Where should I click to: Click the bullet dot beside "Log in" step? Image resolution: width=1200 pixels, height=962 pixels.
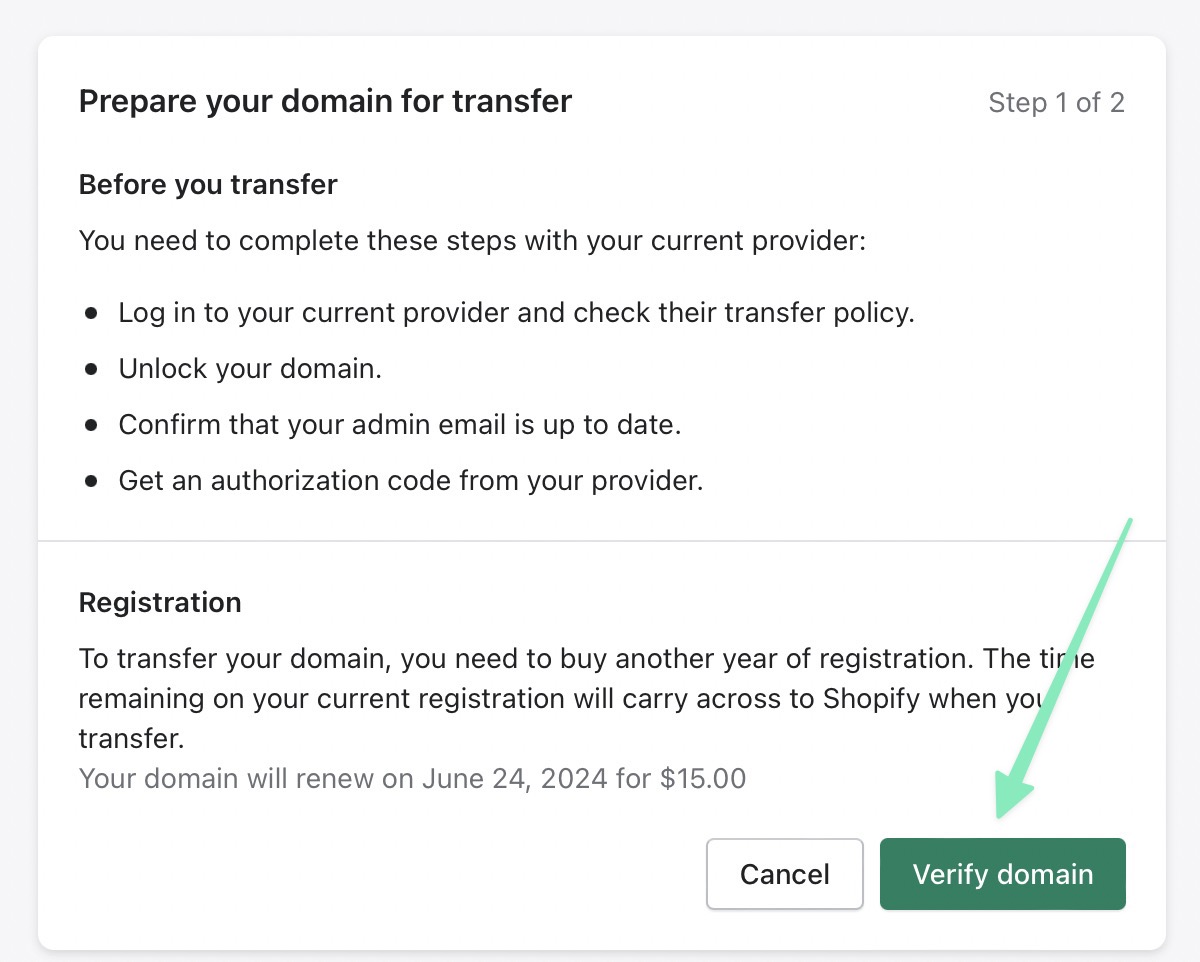pyautogui.click(x=92, y=314)
